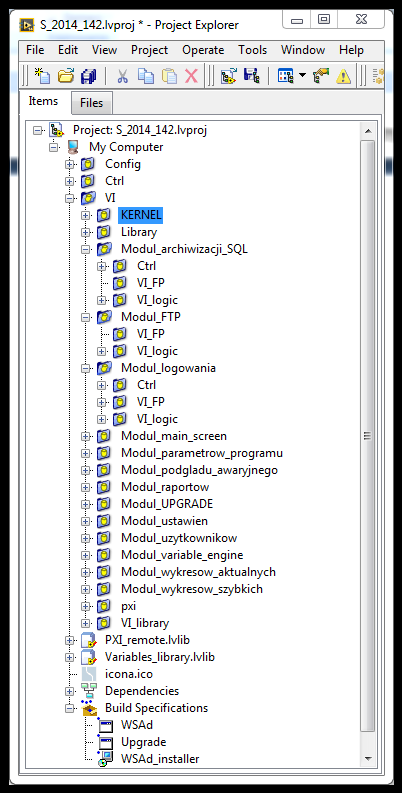402x793 pixels.
Task: Click the Variables_library.lvlib library icon
Action: click(88, 657)
